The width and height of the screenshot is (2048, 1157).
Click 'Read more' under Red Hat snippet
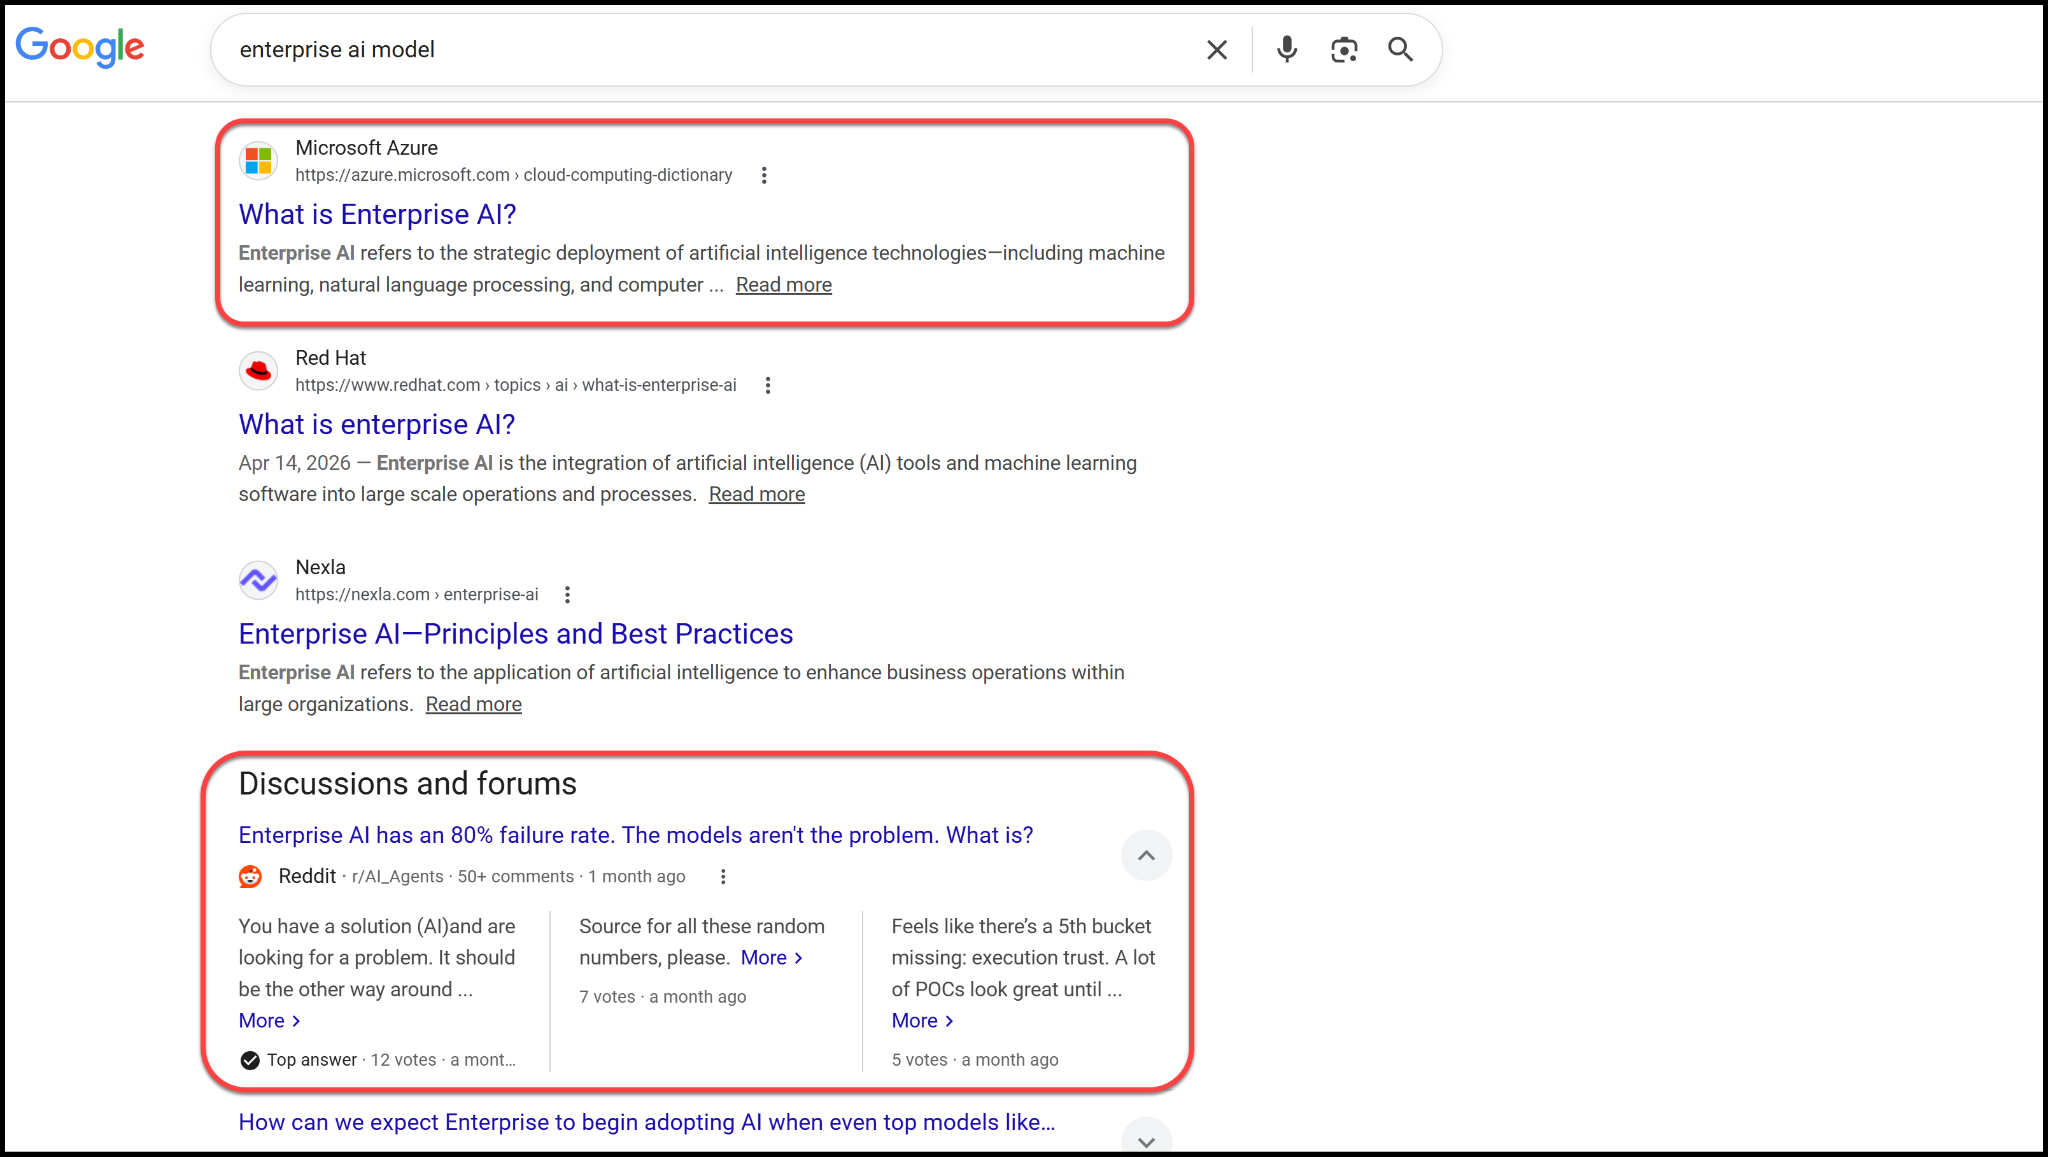point(756,495)
